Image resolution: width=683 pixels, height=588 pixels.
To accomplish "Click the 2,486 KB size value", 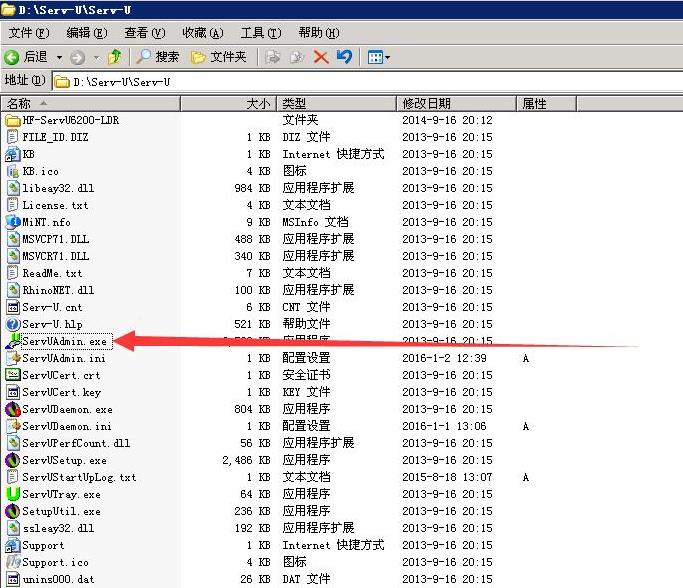I will coord(246,460).
